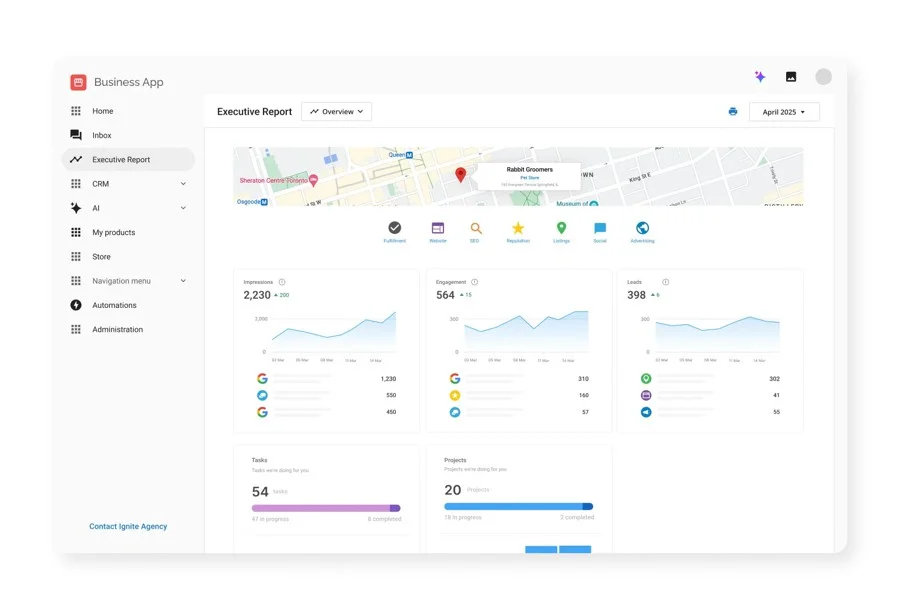Print the Executive Report
This screenshot has width=900, height=610.
(x=733, y=111)
